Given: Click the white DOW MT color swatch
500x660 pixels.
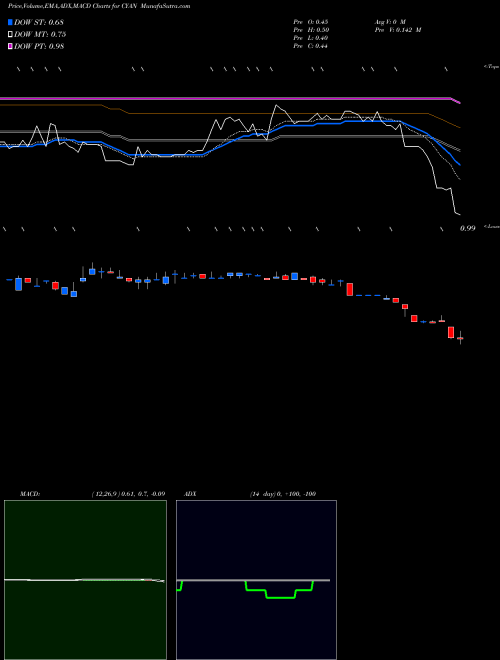Looking at the screenshot, I should 10,35.
